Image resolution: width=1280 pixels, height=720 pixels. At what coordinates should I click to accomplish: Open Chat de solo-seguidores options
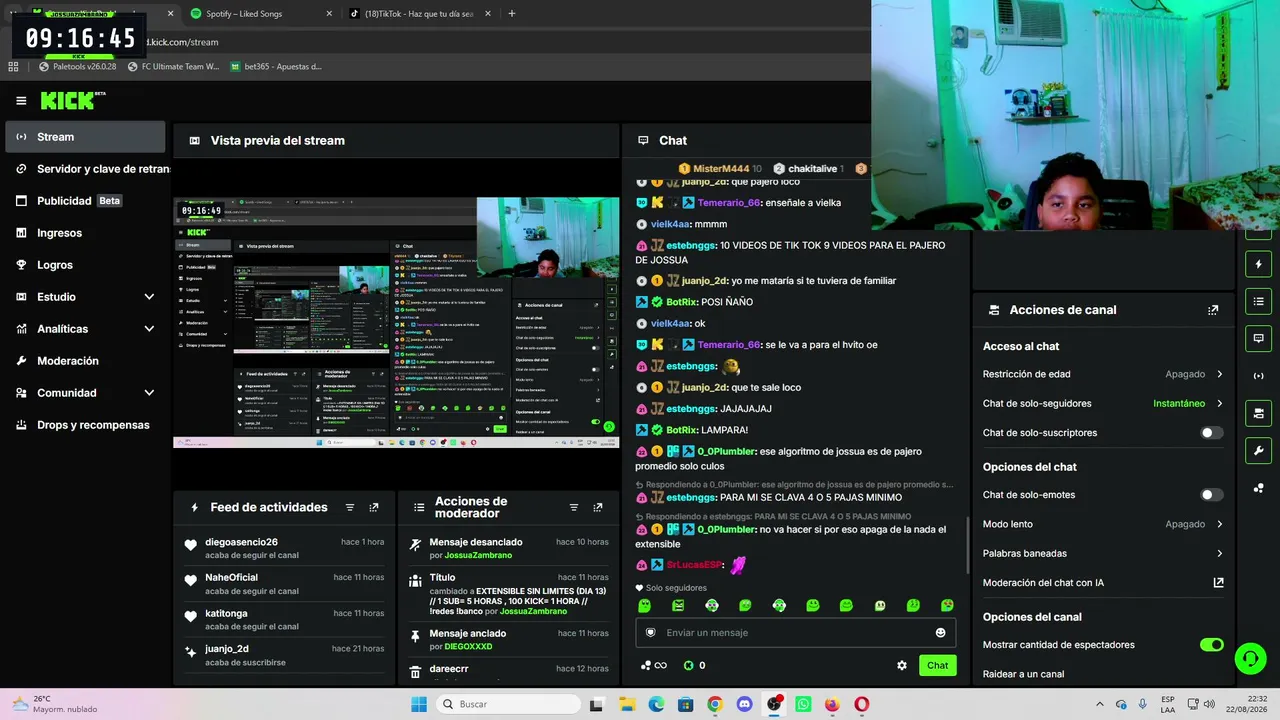point(1103,404)
